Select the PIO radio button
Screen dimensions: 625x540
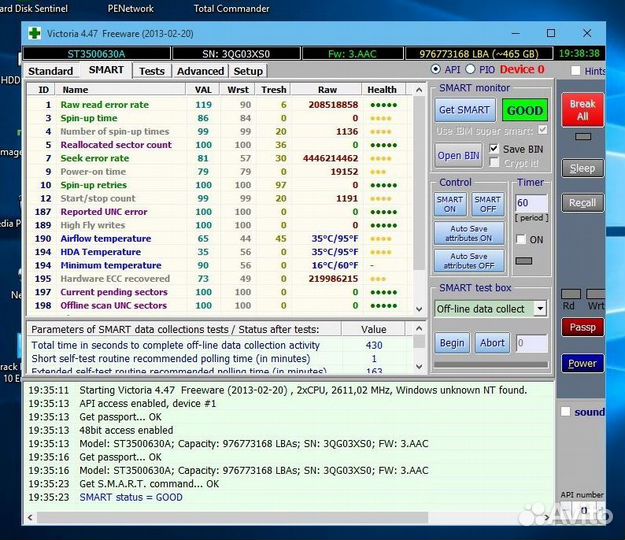pos(472,70)
